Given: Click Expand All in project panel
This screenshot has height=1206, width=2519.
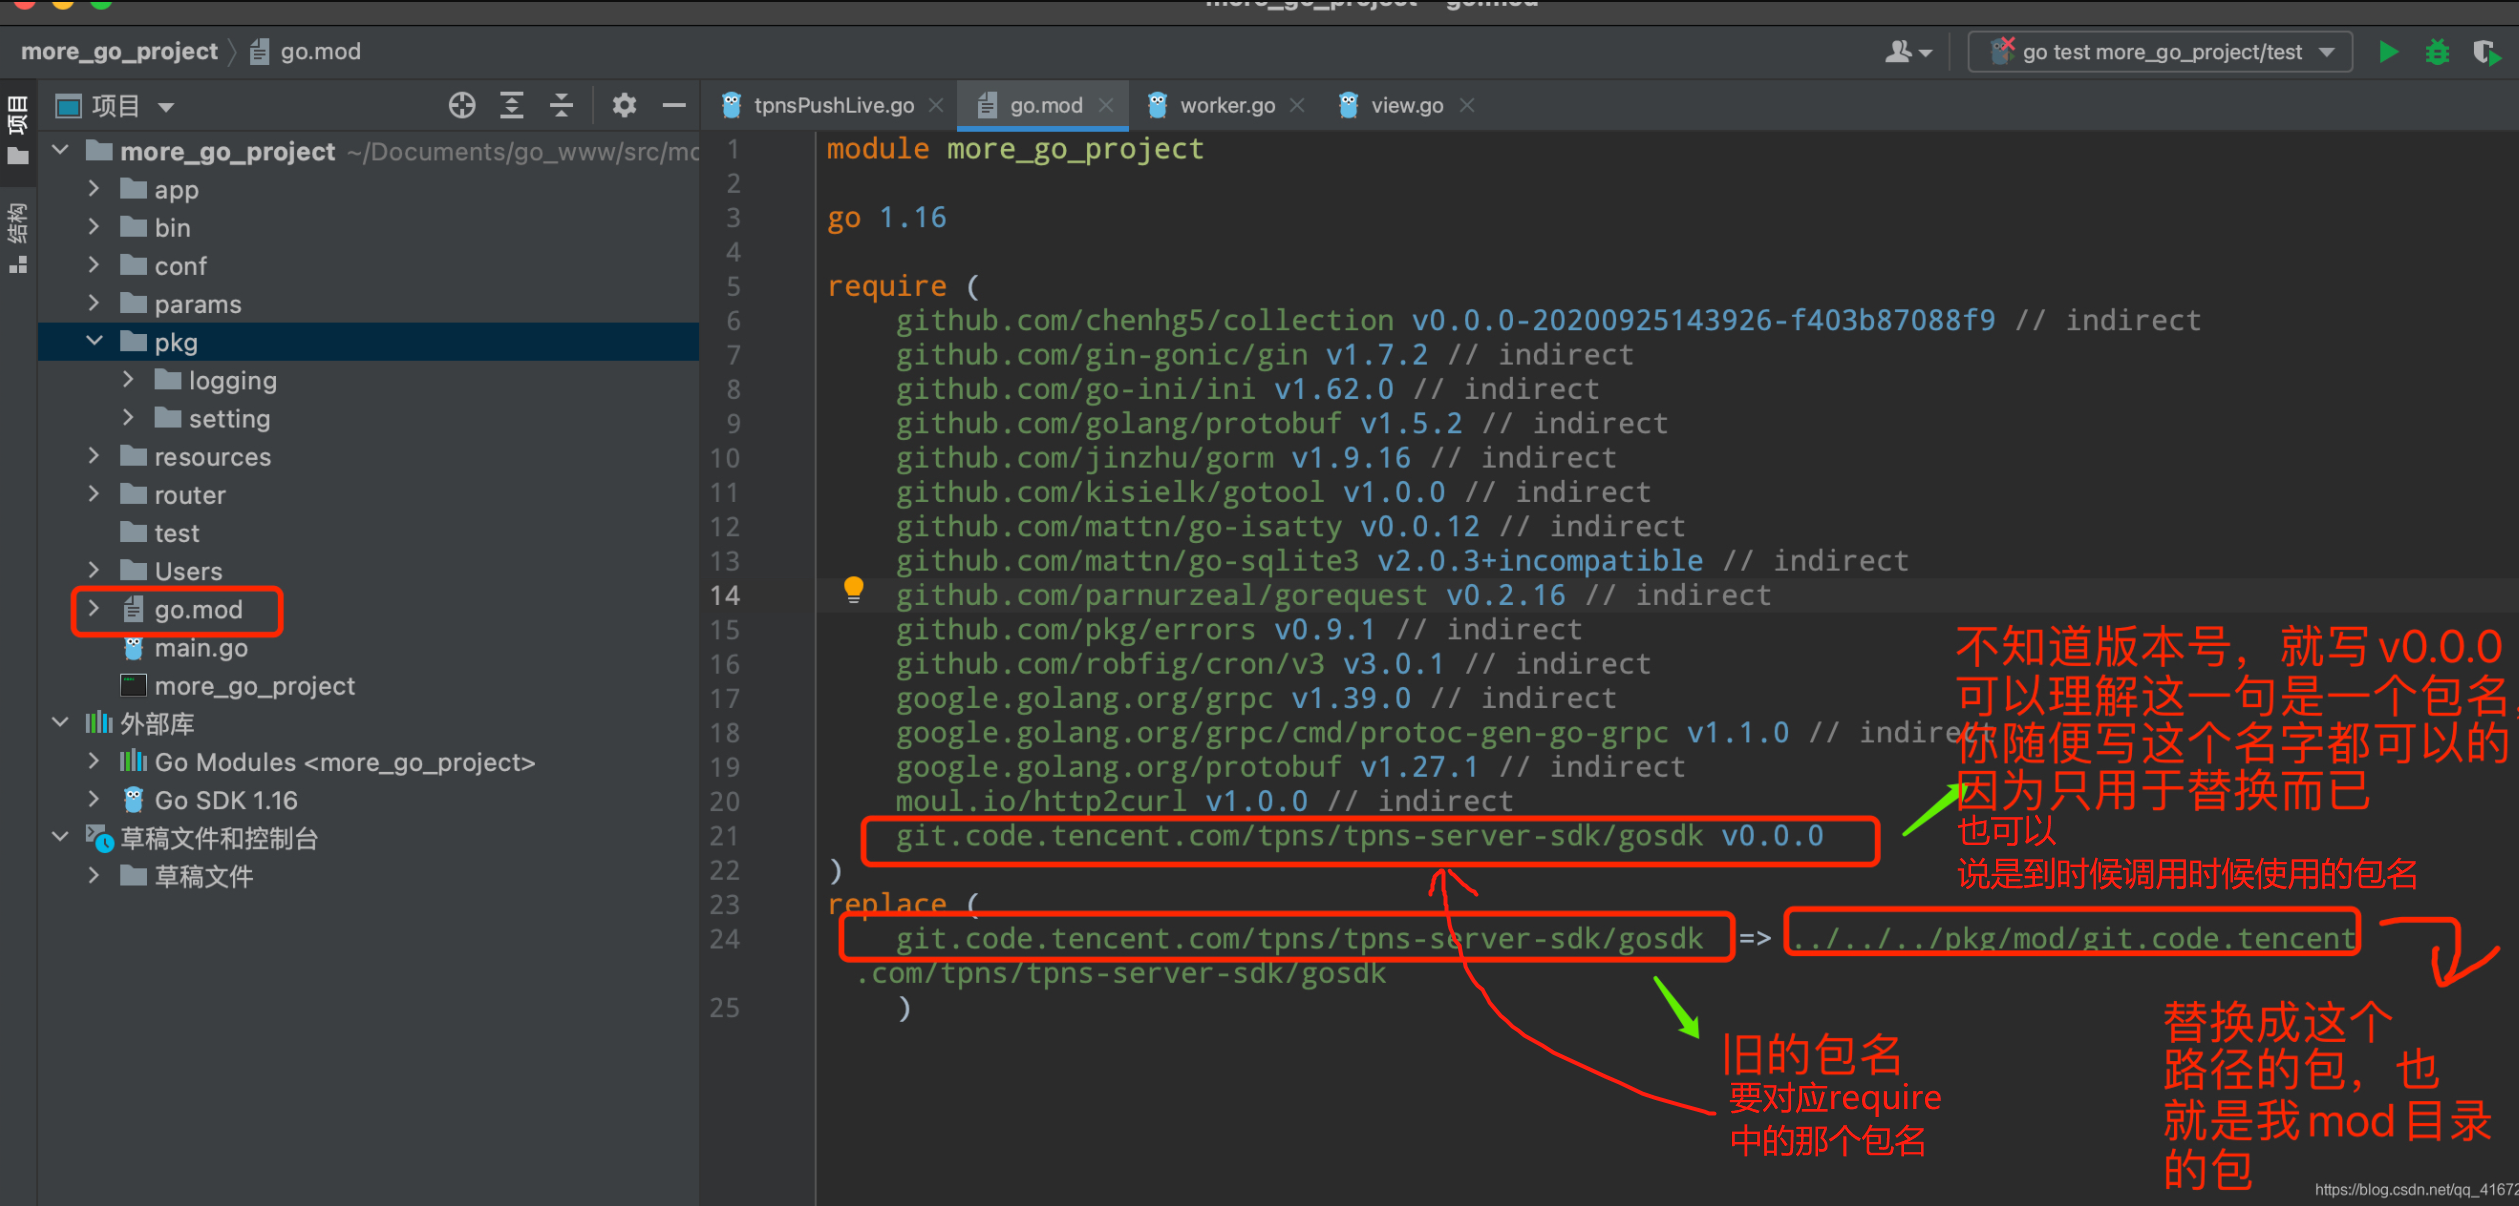Looking at the screenshot, I should (512, 105).
